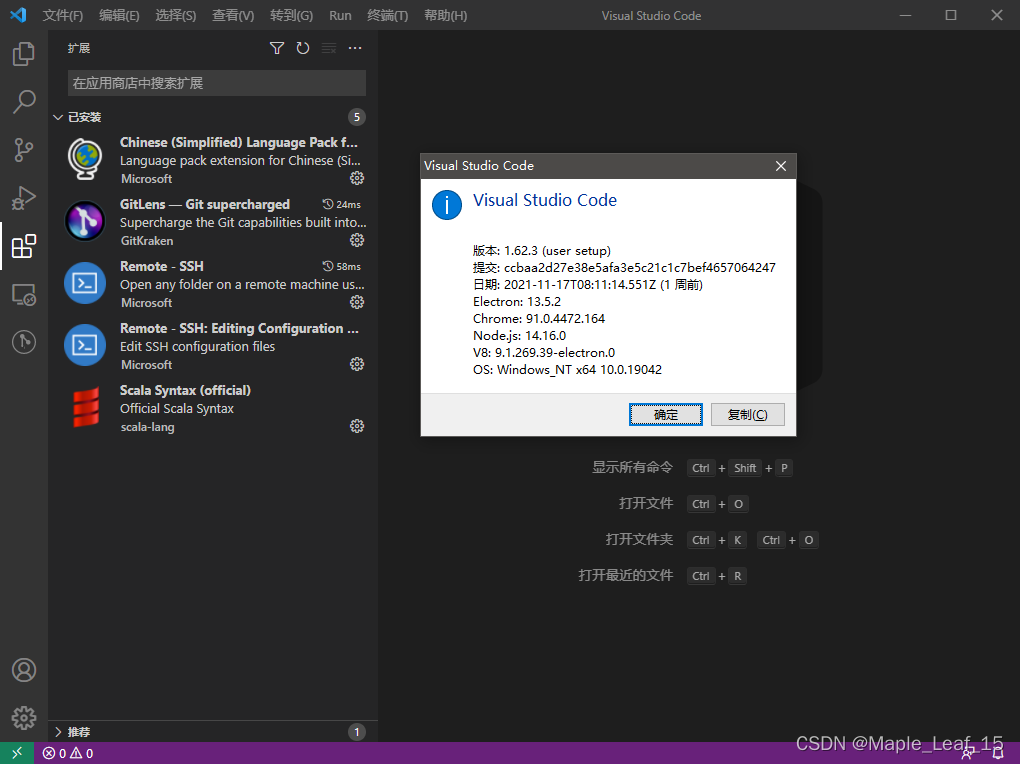Click the Chinese Language Pack globe icon
Image resolution: width=1020 pixels, height=764 pixels.
85,159
